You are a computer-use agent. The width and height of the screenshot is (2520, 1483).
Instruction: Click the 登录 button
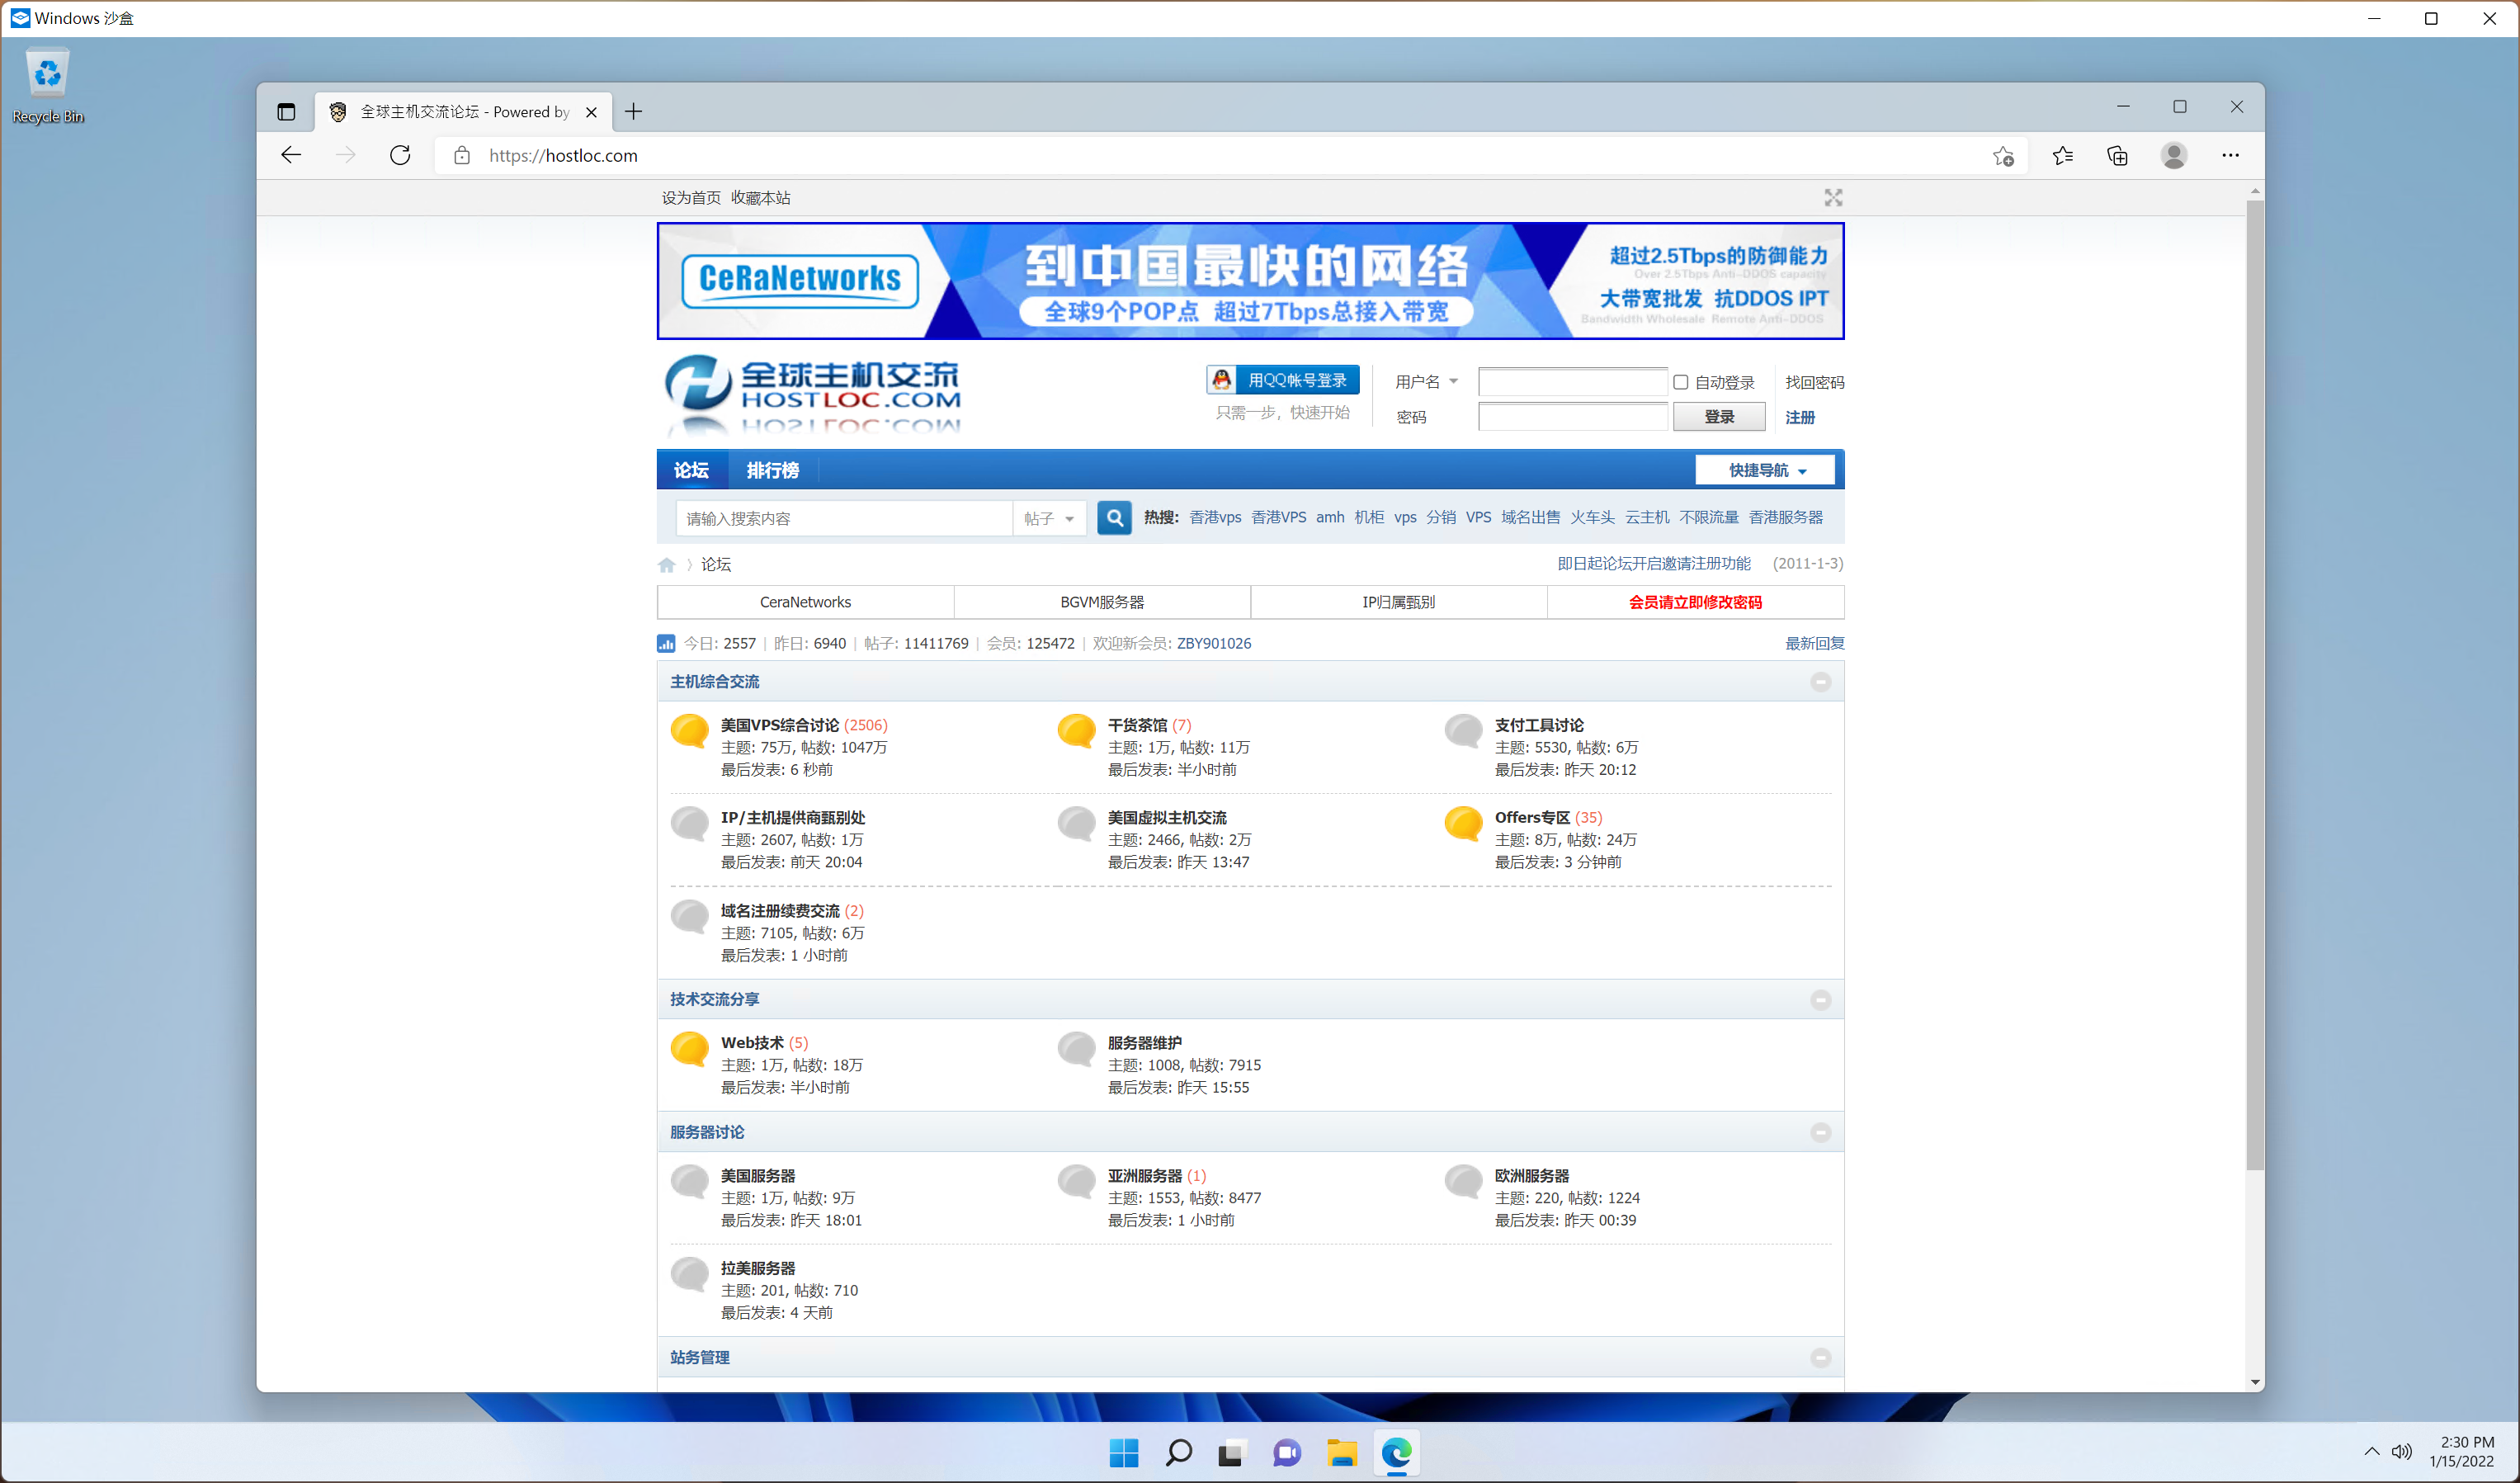click(1718, 417)
